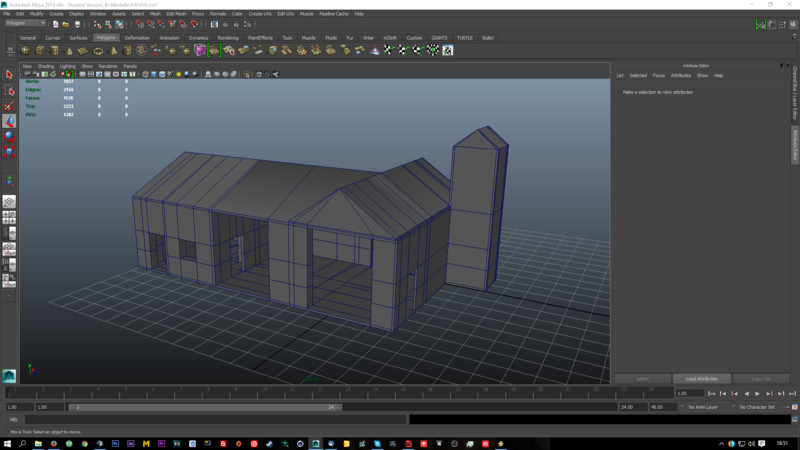The width and height of the screenshot is (800, 450).
Task: Click the purple cube shelf icon
Action: tap(200, 50)
